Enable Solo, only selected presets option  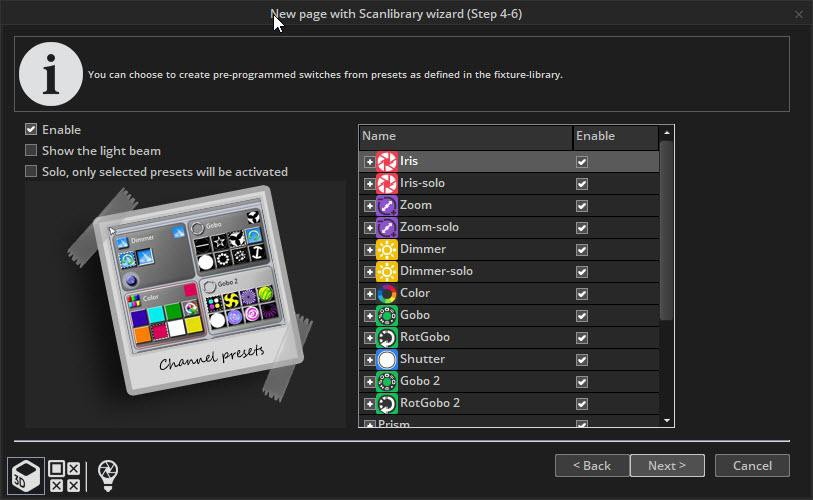31,172
